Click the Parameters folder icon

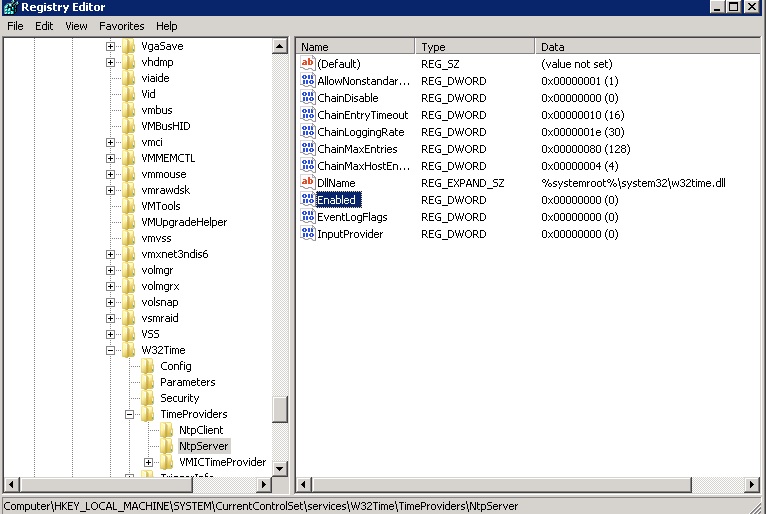[147, 383]
